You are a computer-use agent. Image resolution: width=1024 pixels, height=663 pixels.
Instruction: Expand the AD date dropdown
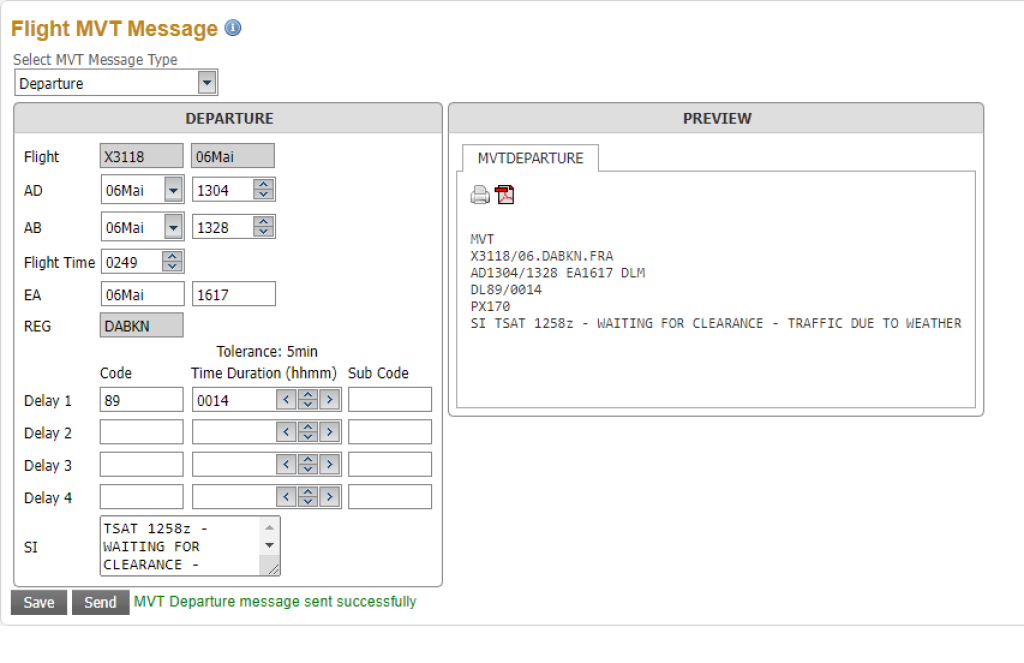tap(173, 190)
